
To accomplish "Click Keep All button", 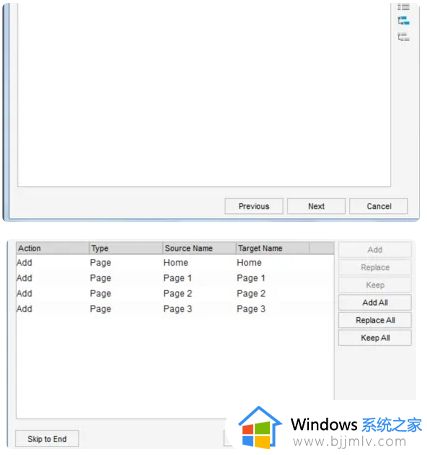I will [375, 338].
